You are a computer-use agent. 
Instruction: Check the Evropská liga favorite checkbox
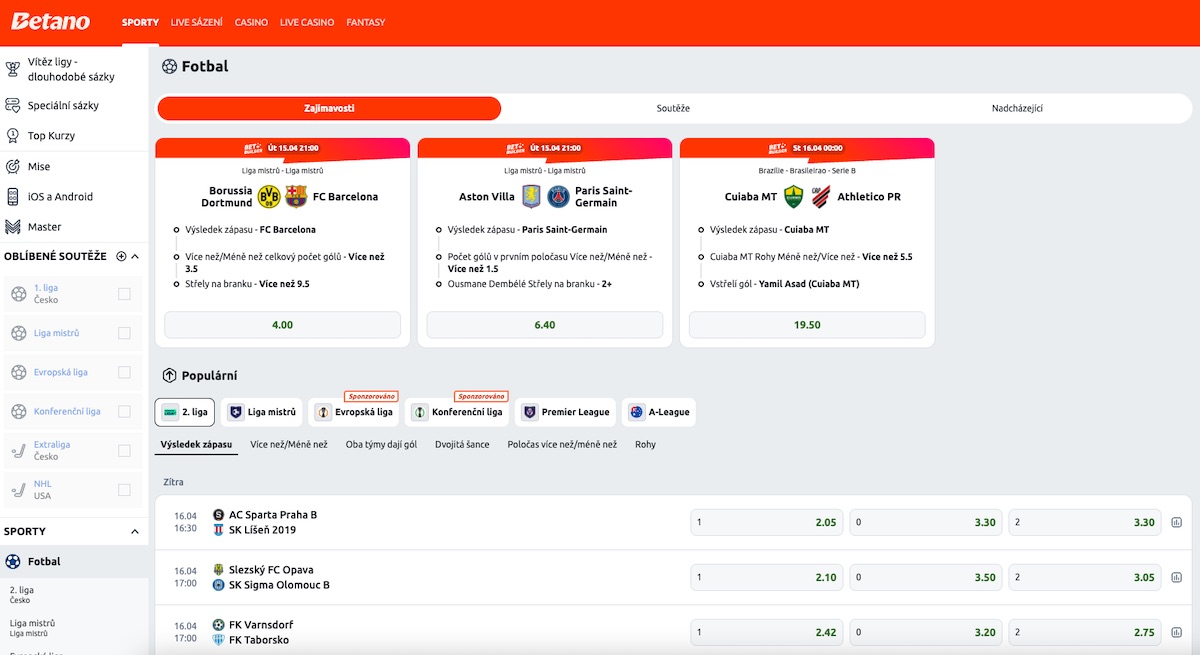pyautogui.click(x=124, y=372)
